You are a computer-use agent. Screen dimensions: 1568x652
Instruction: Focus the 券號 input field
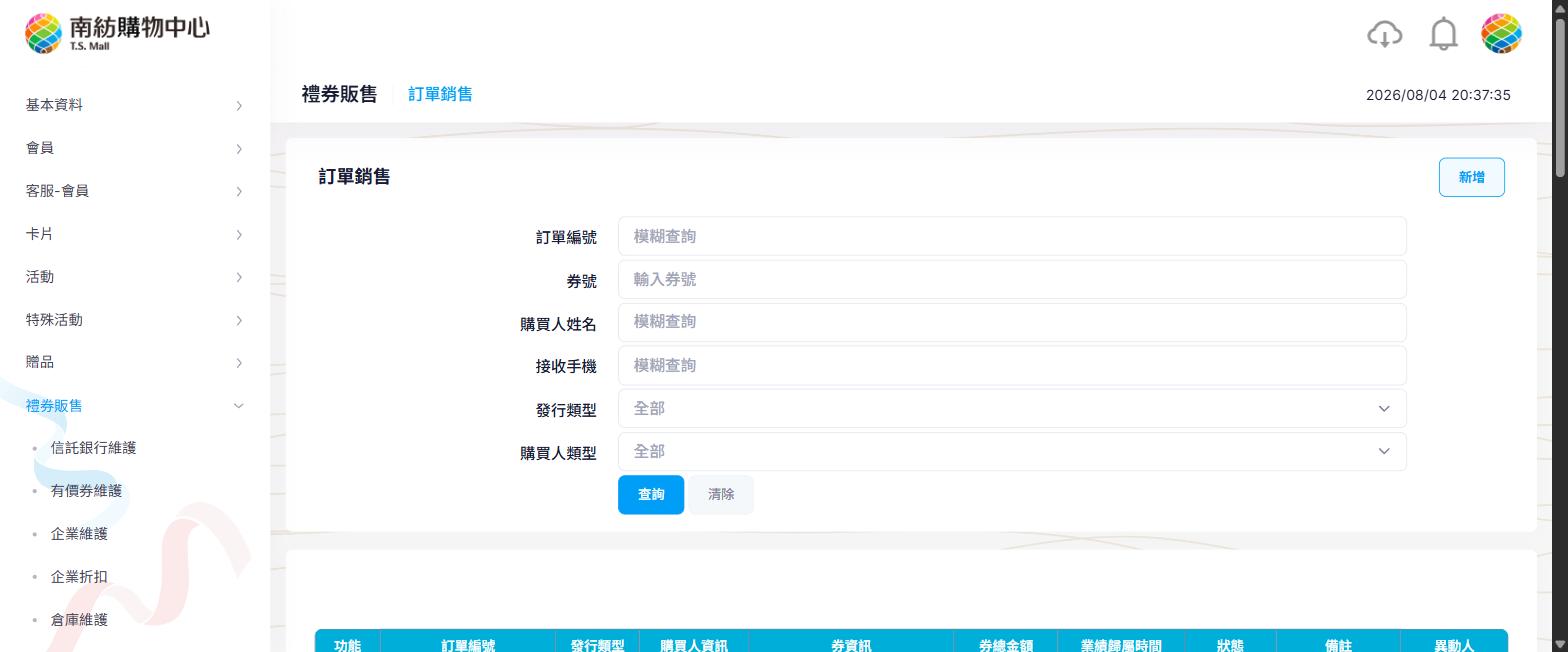pyautogui.click(x=1012, y=279)
